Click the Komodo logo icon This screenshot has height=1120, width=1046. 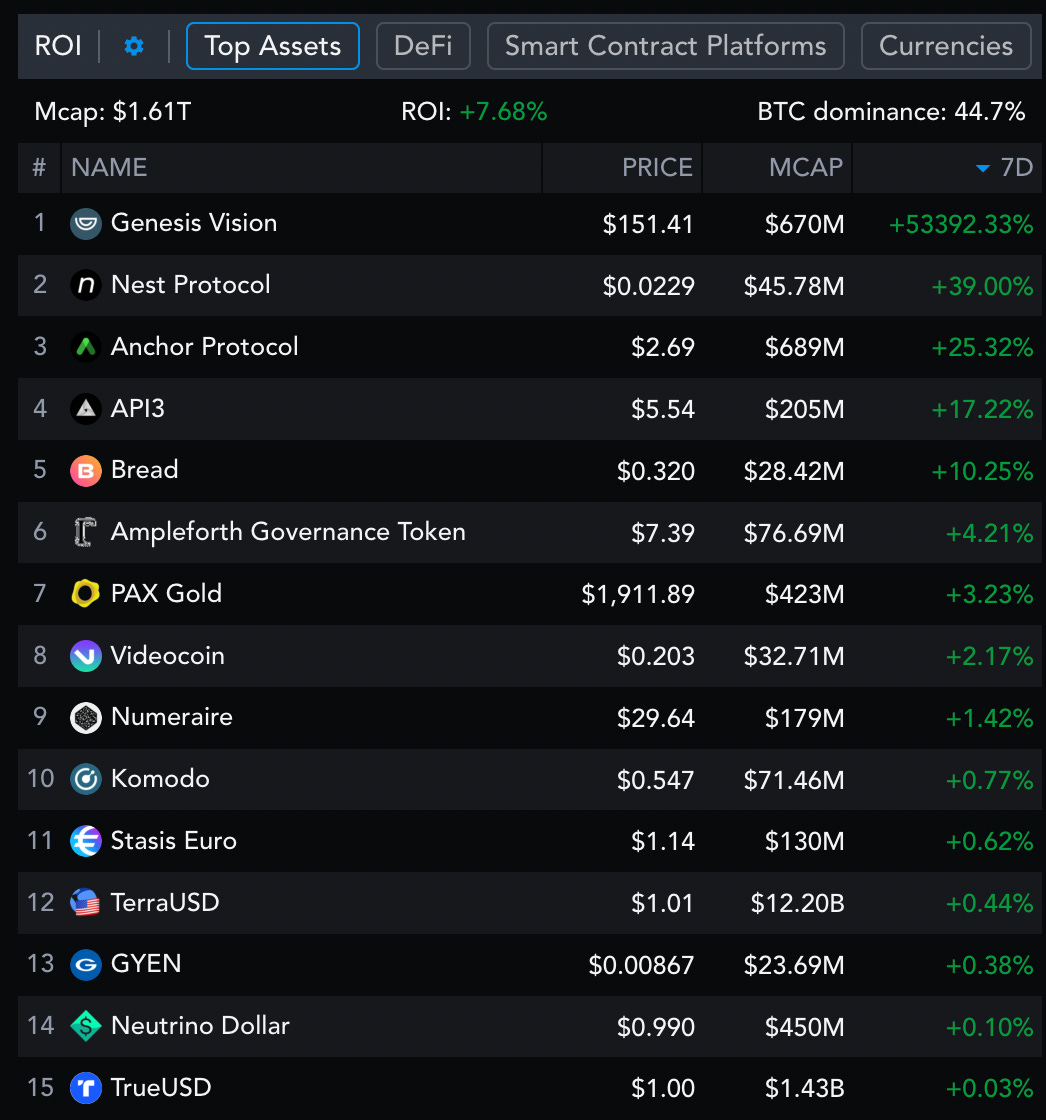[86, 779]
